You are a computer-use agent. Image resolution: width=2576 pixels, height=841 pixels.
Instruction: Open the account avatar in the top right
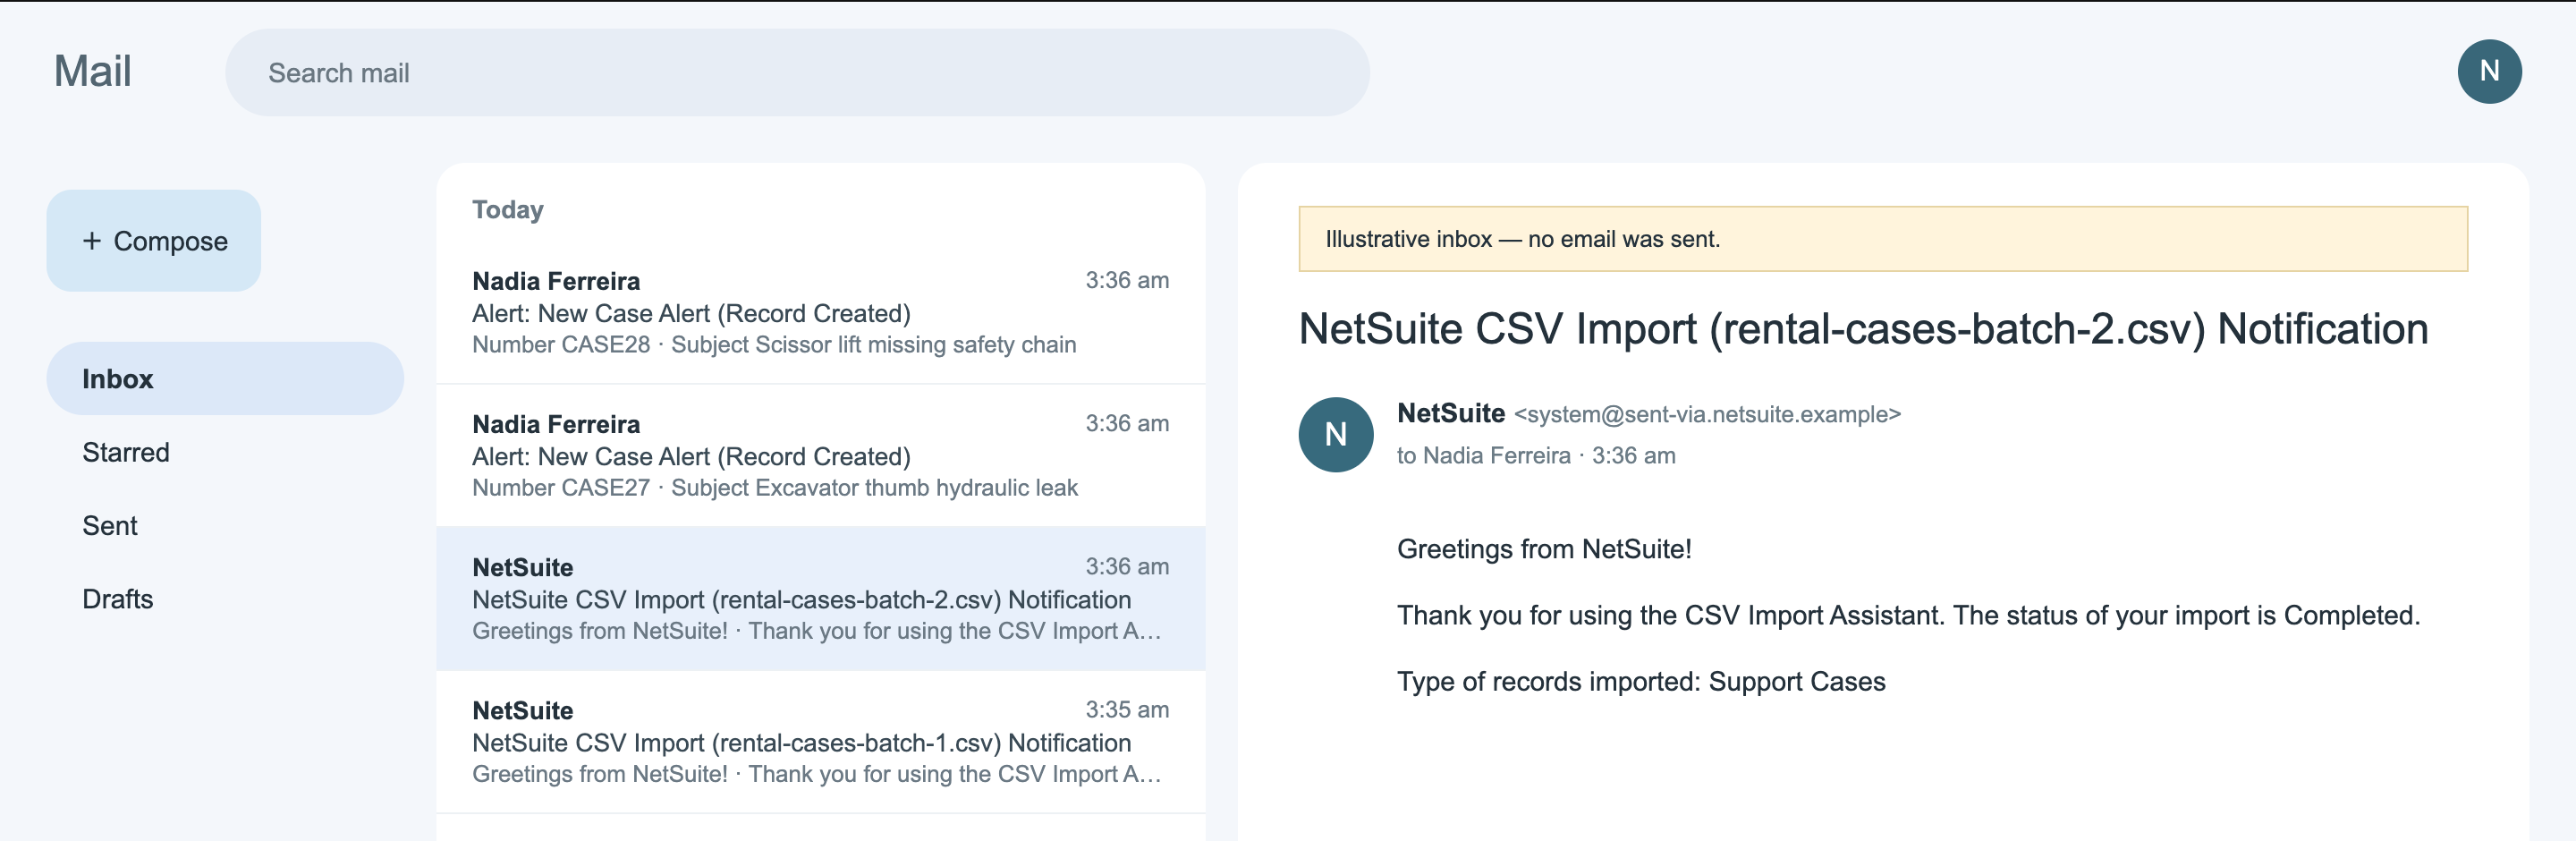[2489, 71]
